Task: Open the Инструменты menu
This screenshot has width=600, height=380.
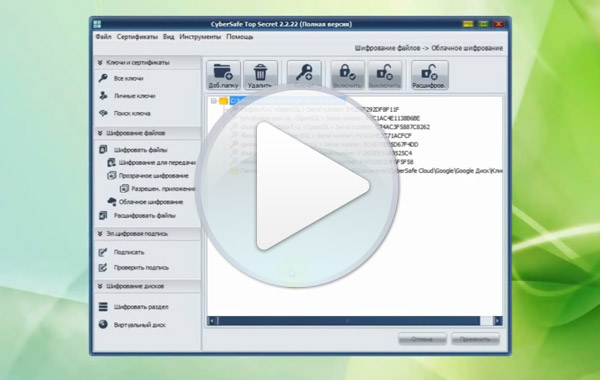Action: pyautogui.click(x=200, y=37)
